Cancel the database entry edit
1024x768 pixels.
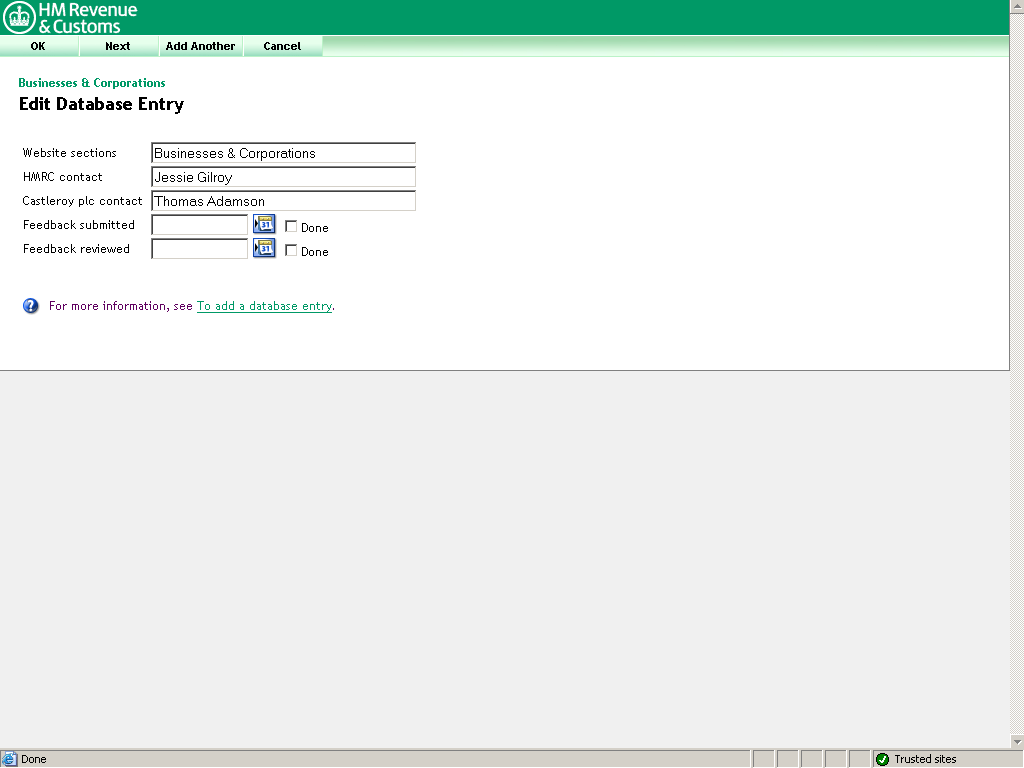(x=282, y=46)
